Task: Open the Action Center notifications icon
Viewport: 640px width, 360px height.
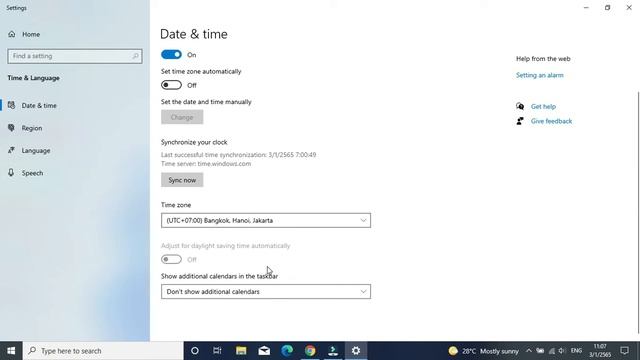Action: click(x=624, y=351)
